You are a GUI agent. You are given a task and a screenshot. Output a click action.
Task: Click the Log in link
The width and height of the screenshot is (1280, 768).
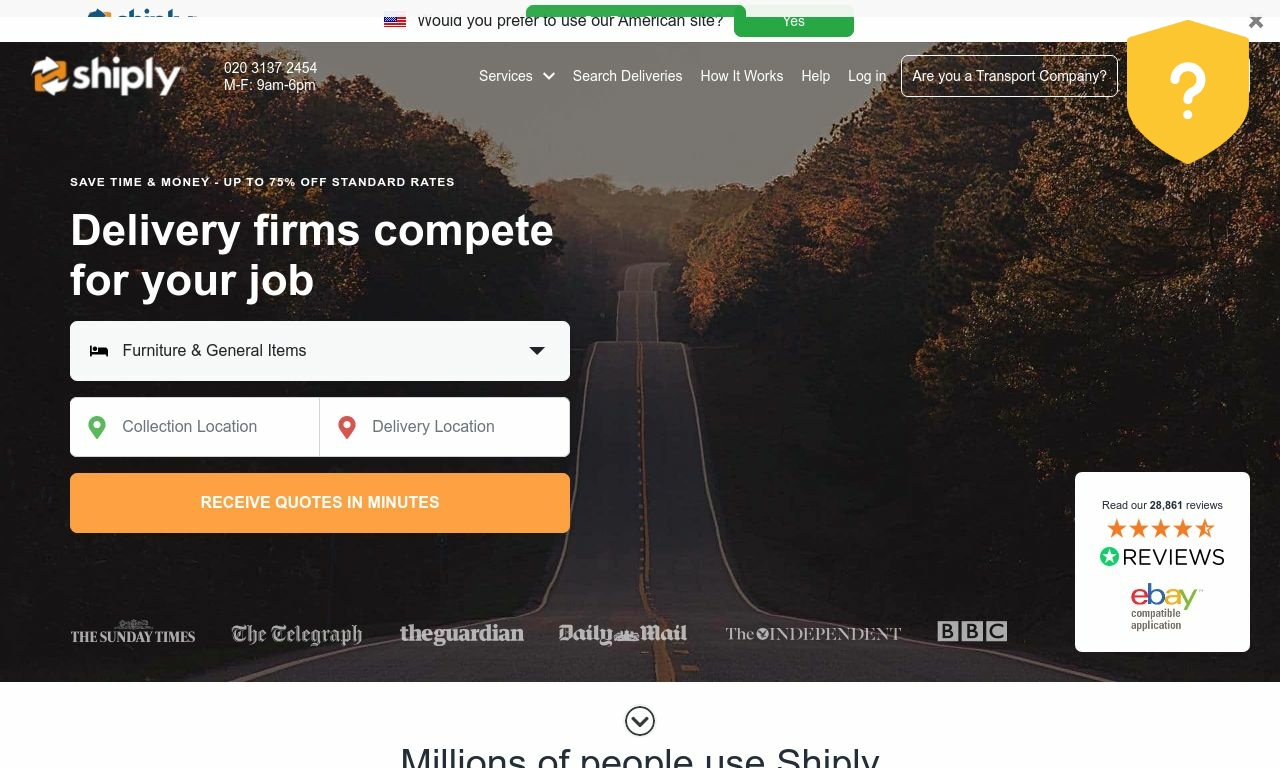867,76
